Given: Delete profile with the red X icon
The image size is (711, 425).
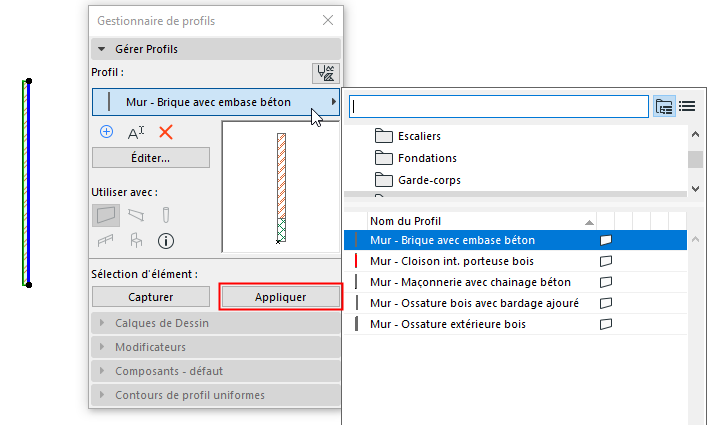Looking at the screenshot, I should (x=166, y=132).
